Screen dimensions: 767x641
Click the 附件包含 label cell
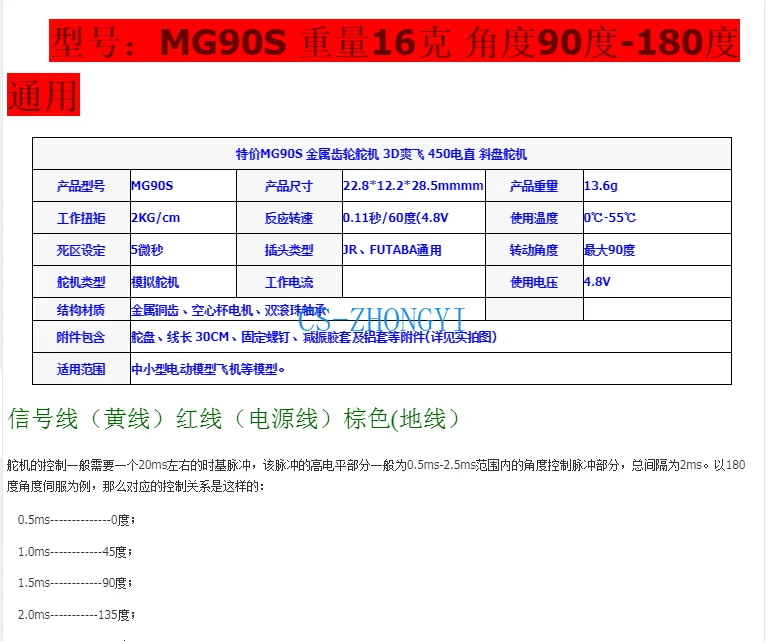[81, 338]
